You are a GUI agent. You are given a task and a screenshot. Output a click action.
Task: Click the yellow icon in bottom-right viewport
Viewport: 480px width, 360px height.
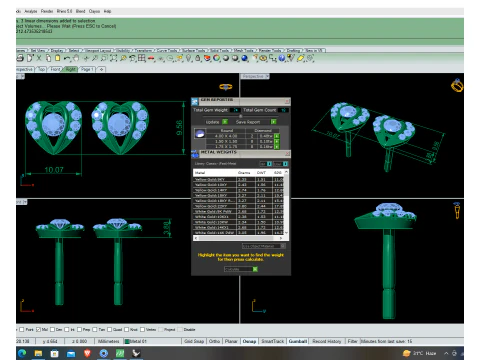[x=457, y=210]
